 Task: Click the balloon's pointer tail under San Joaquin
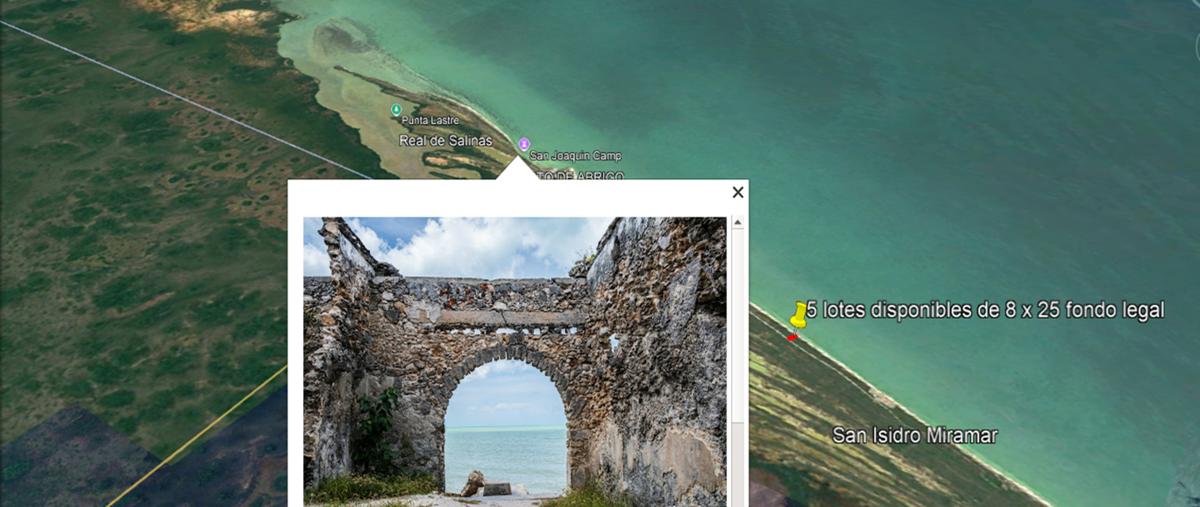(x=518, y=169)
